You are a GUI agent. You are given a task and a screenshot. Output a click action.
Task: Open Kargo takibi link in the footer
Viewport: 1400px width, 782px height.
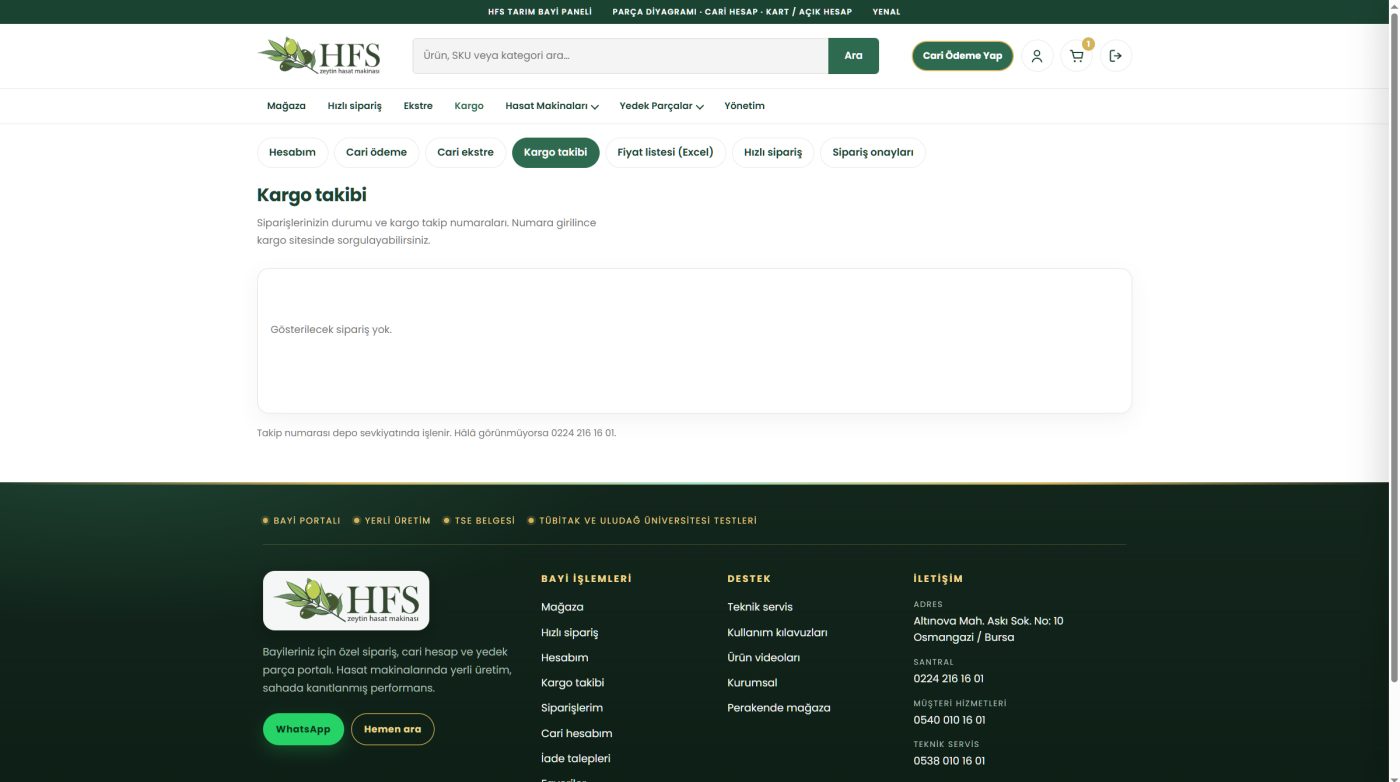(x=572, y=682)
